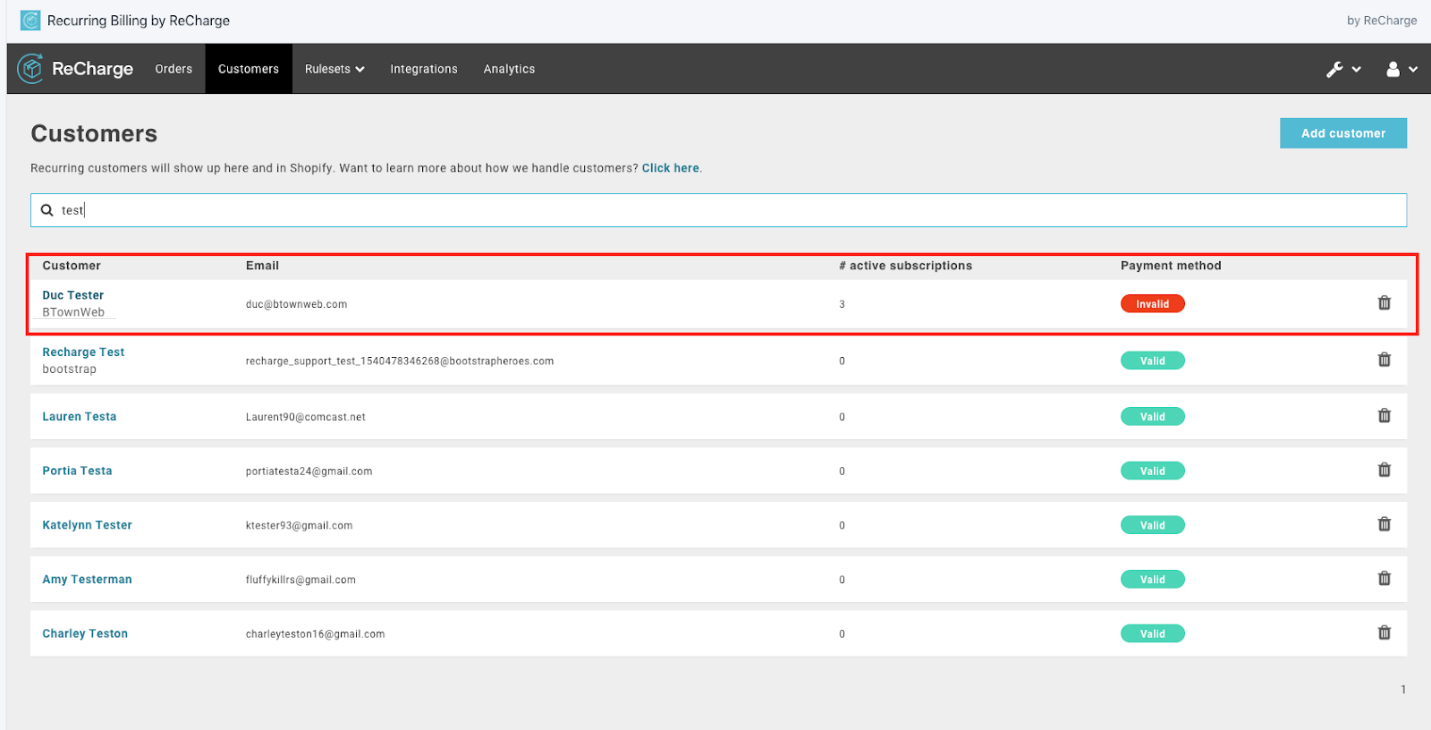
Task: Open the Katelynn Tester customer profile
Action: 87,524
